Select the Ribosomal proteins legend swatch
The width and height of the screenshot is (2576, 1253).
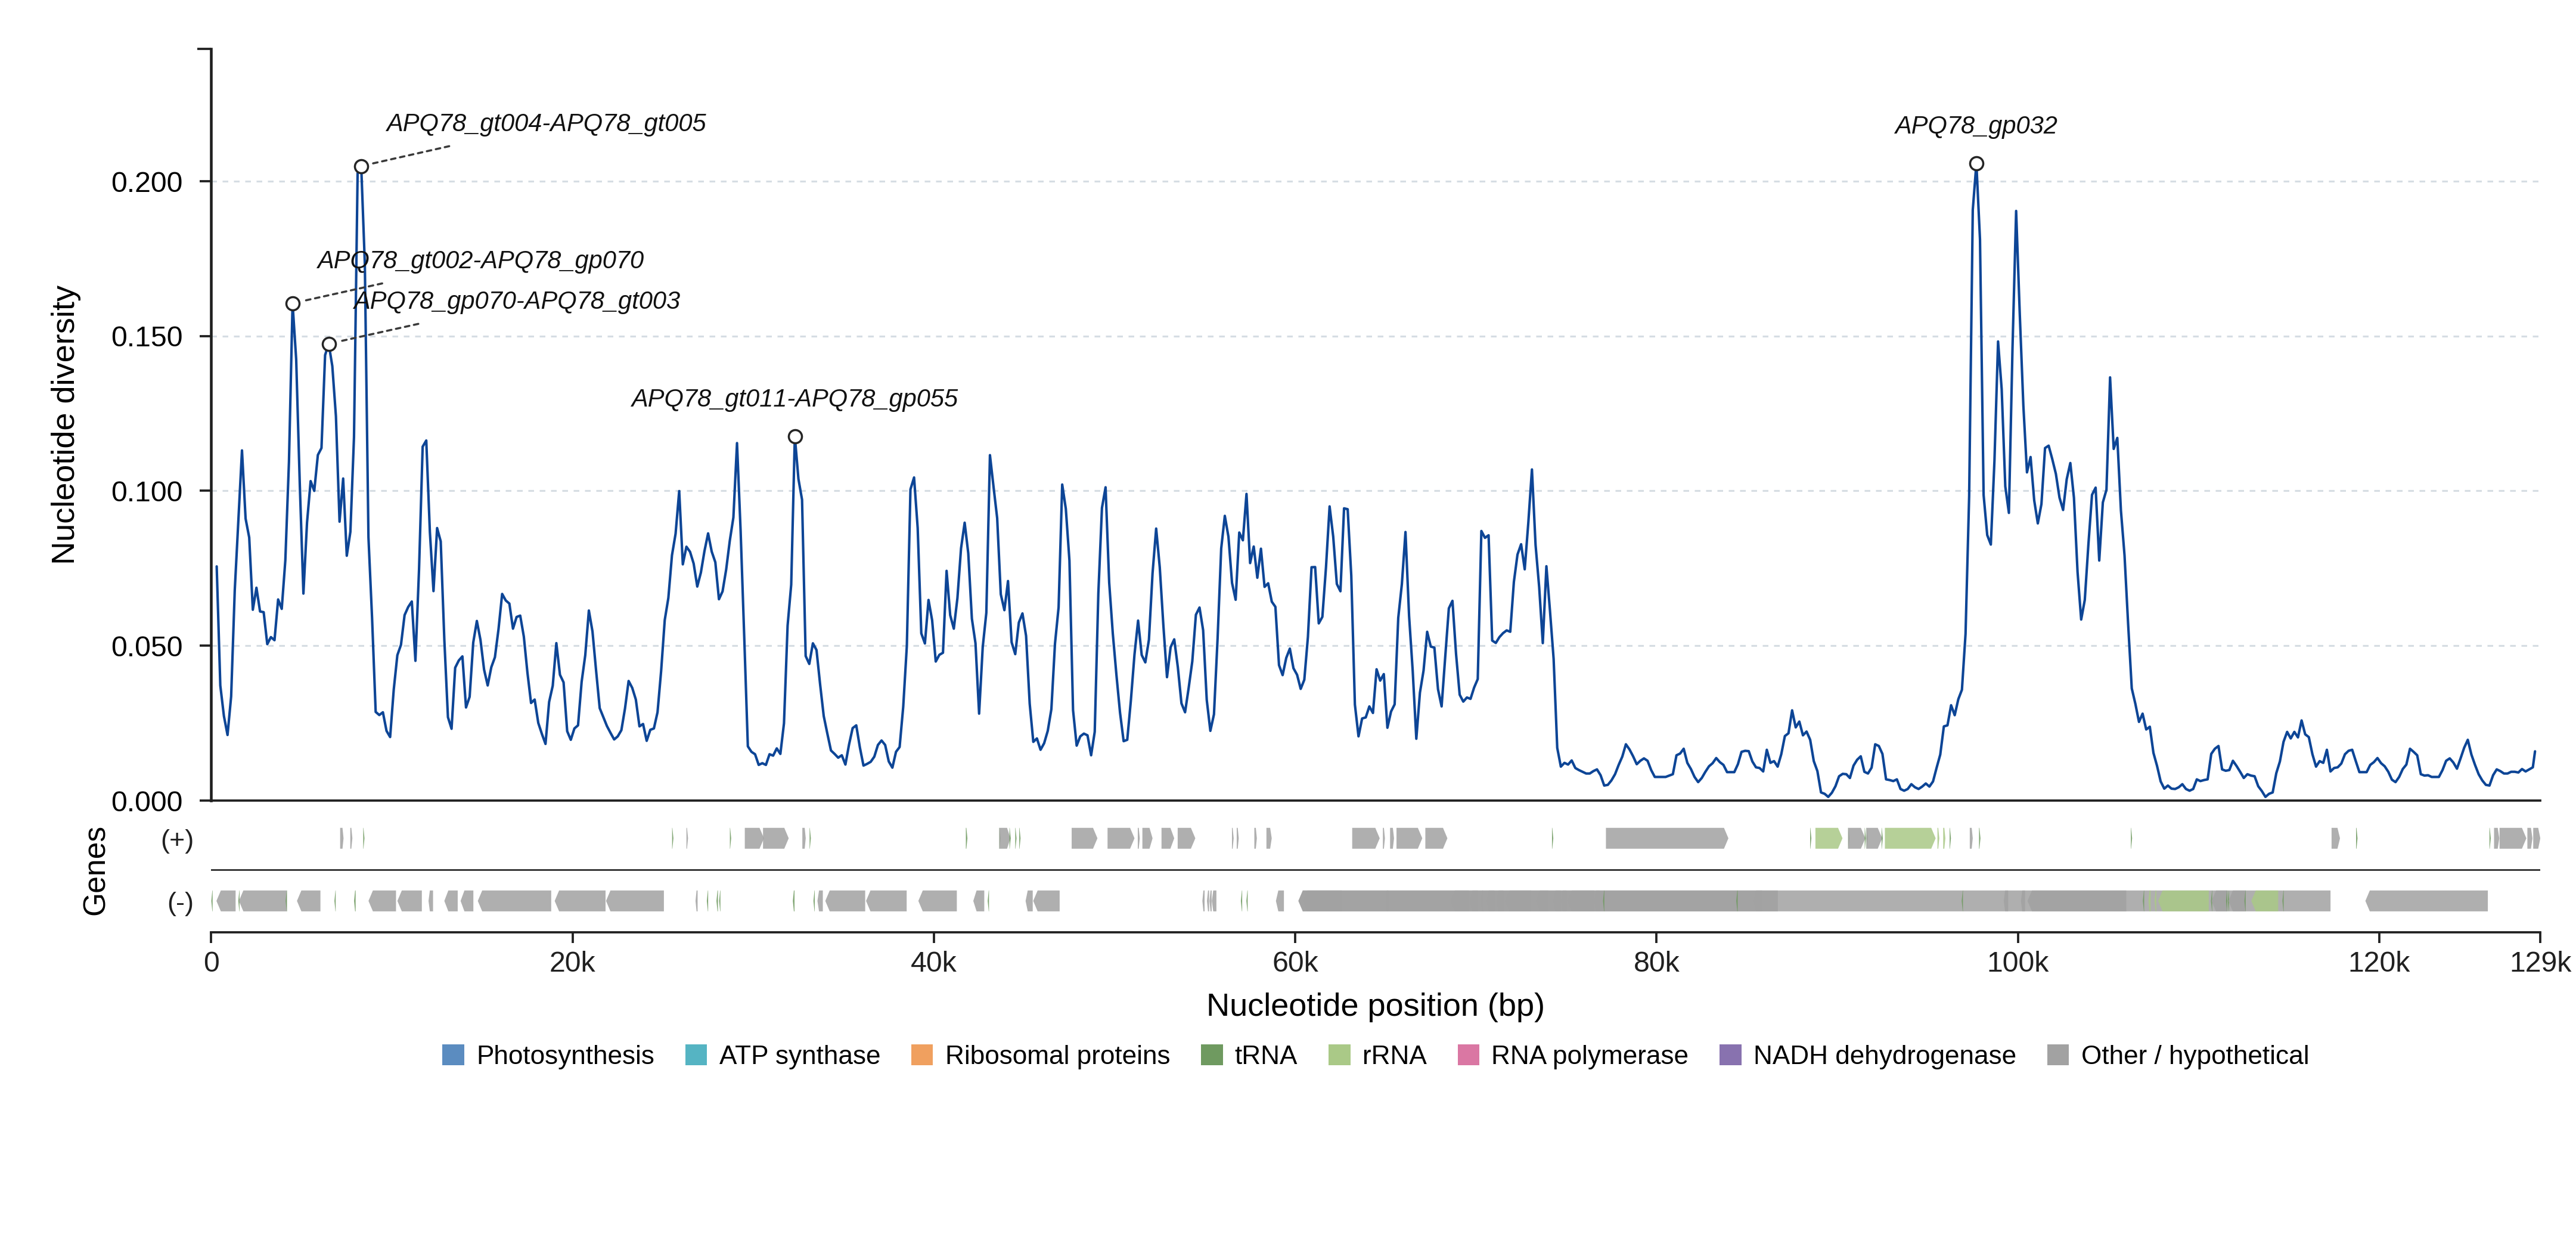tap(922, 1055)
